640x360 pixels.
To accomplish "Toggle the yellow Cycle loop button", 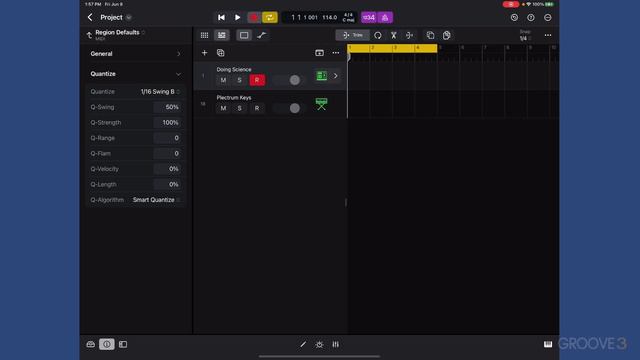I will tap(270, 17).
